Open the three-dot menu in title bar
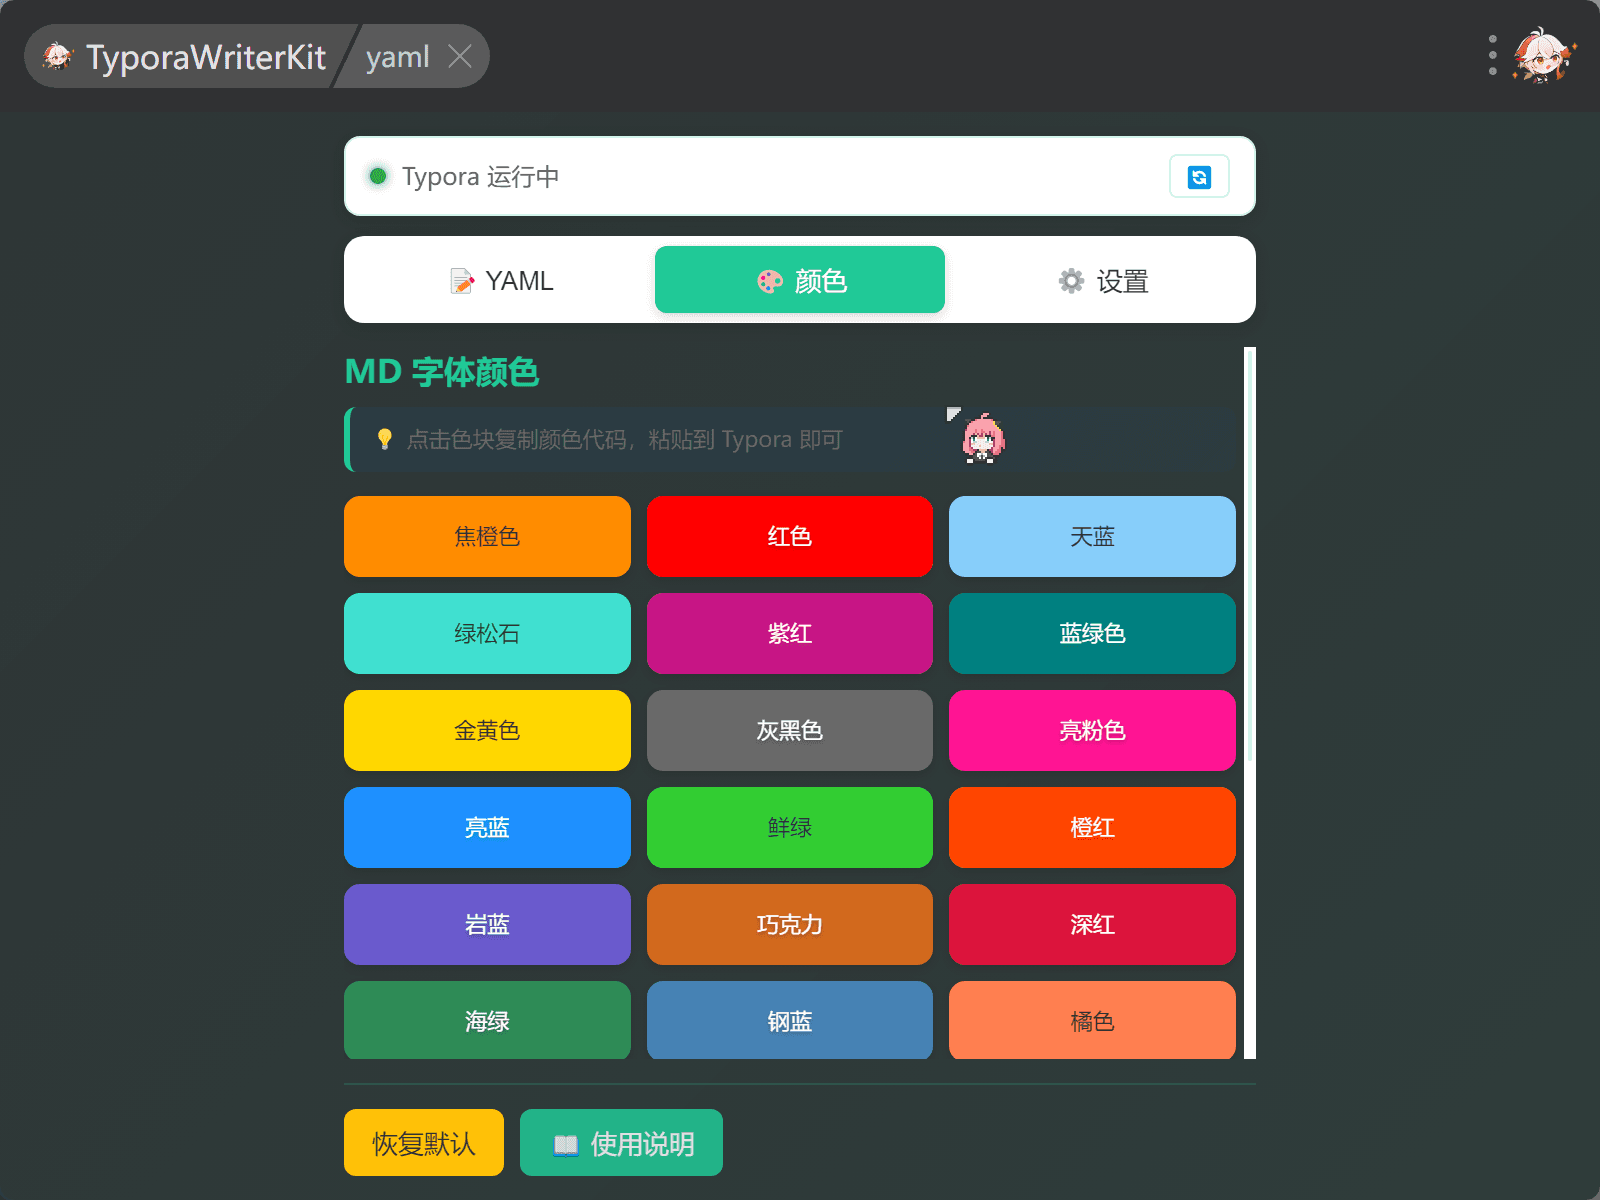Image resolution: width=1600 pixels, height=1200 pixels. coord(1492,56)
